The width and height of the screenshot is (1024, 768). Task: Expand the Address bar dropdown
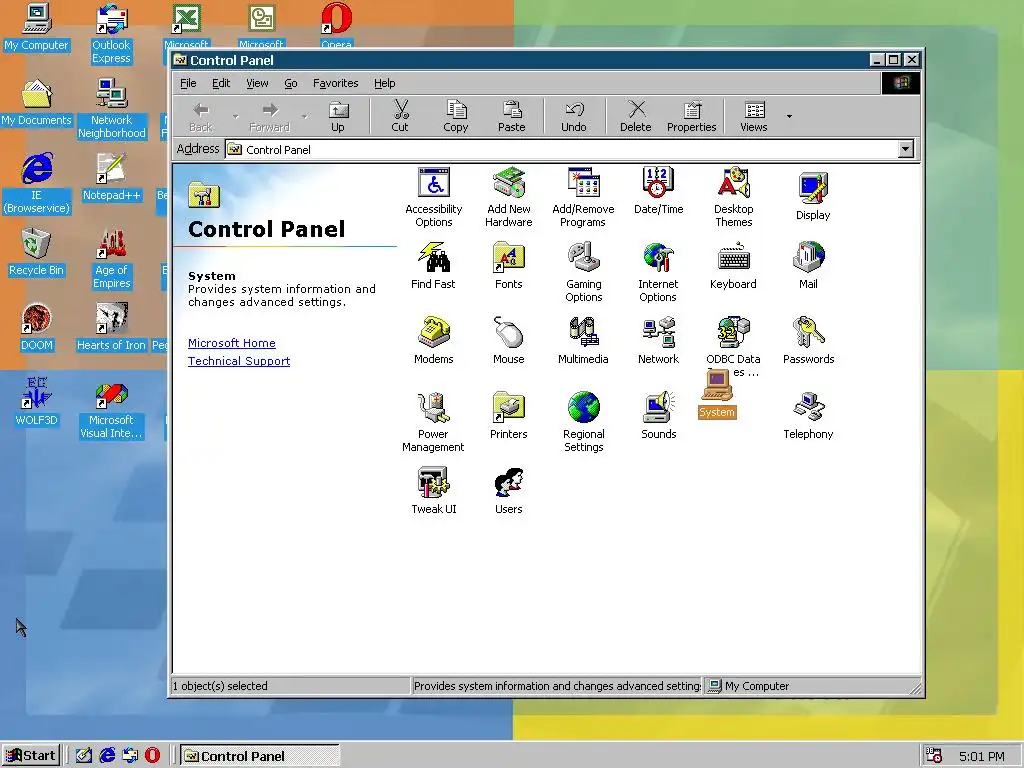(x=905, y=150)
